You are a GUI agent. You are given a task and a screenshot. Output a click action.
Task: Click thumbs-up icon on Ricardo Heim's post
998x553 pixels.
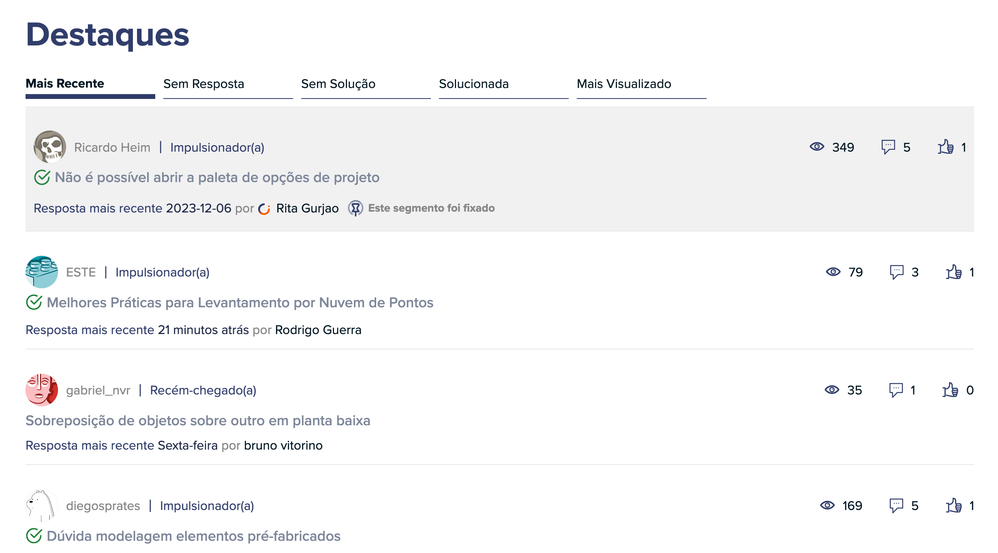tap(945, 147)
